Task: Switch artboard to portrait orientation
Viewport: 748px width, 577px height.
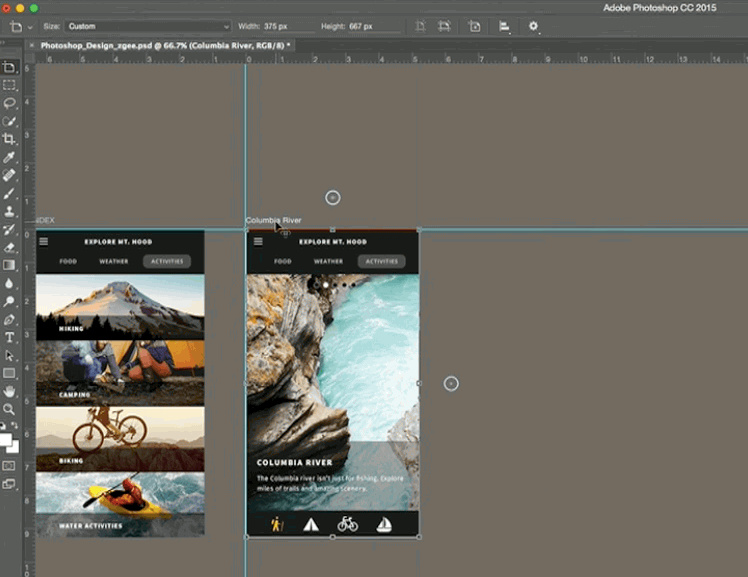Action: tap(420, 26)
